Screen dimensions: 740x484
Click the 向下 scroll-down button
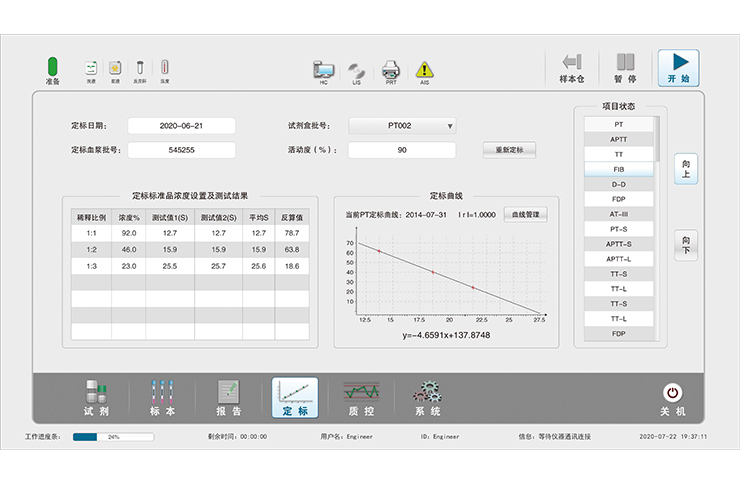686,245
